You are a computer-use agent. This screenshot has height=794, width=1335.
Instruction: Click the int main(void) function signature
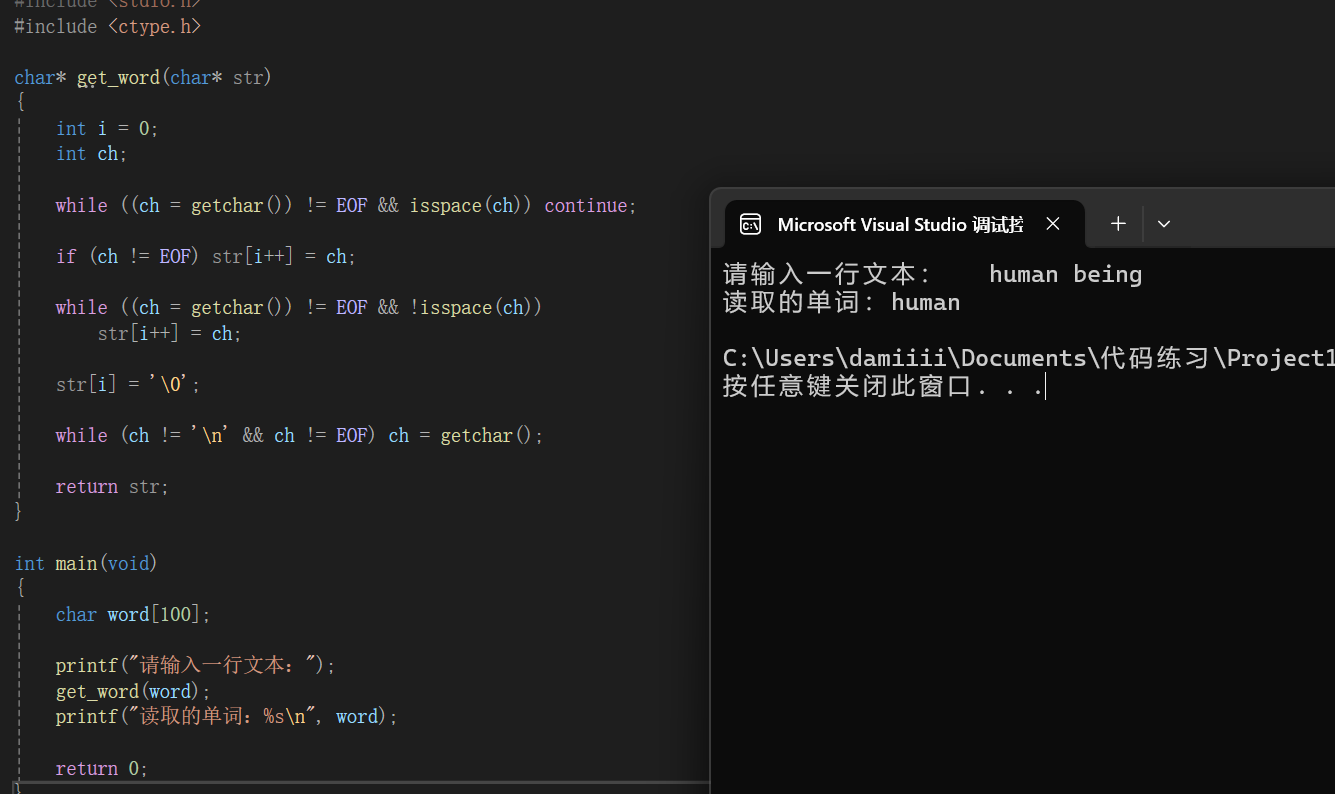85,563
